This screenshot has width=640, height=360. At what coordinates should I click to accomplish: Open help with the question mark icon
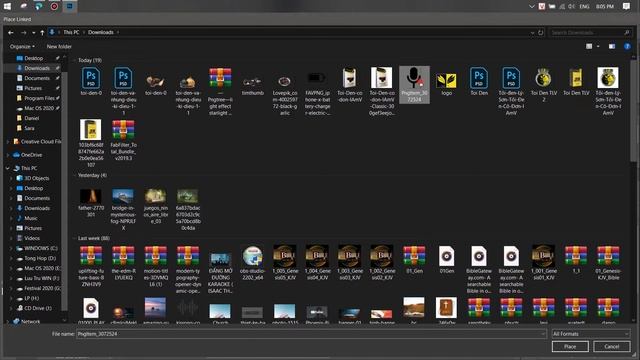click(627, 47)
